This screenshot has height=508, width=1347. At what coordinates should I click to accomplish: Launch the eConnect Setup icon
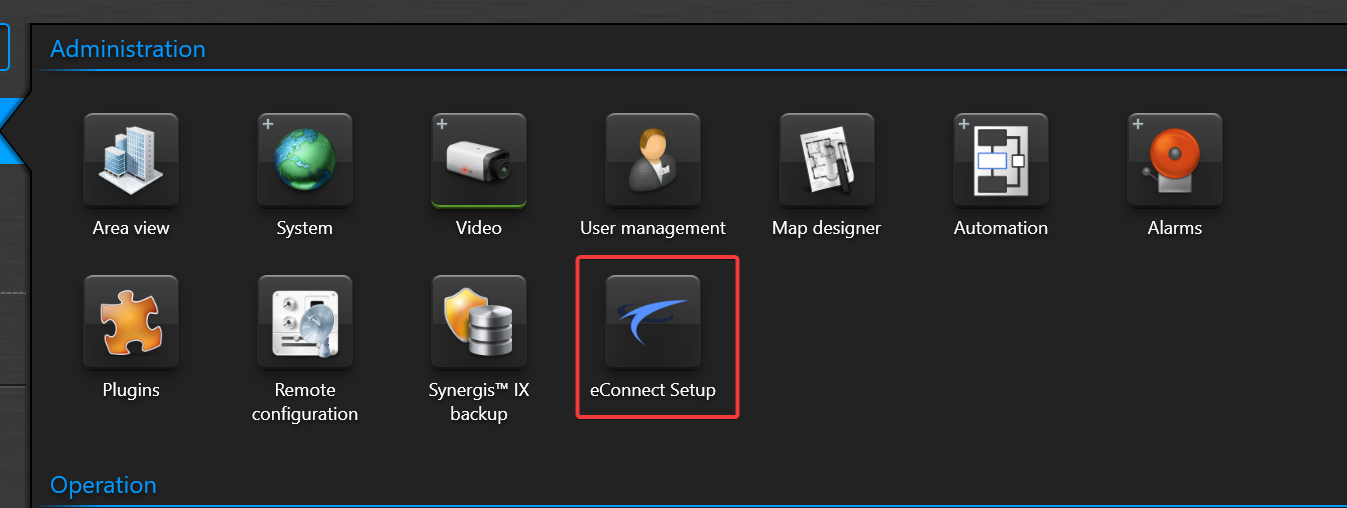click(653, 323)
